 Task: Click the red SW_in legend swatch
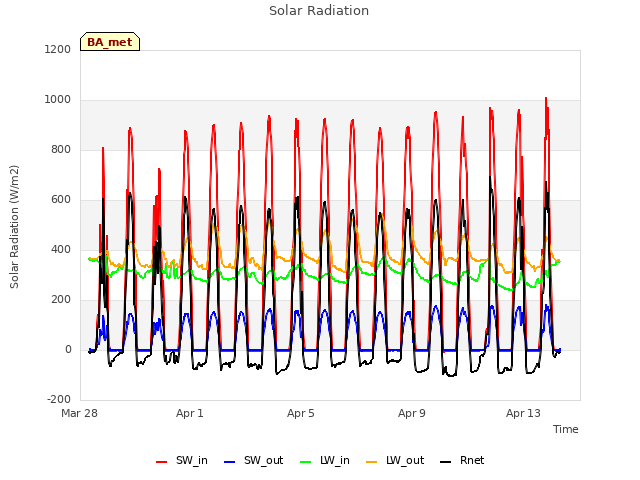click(162, 462)
